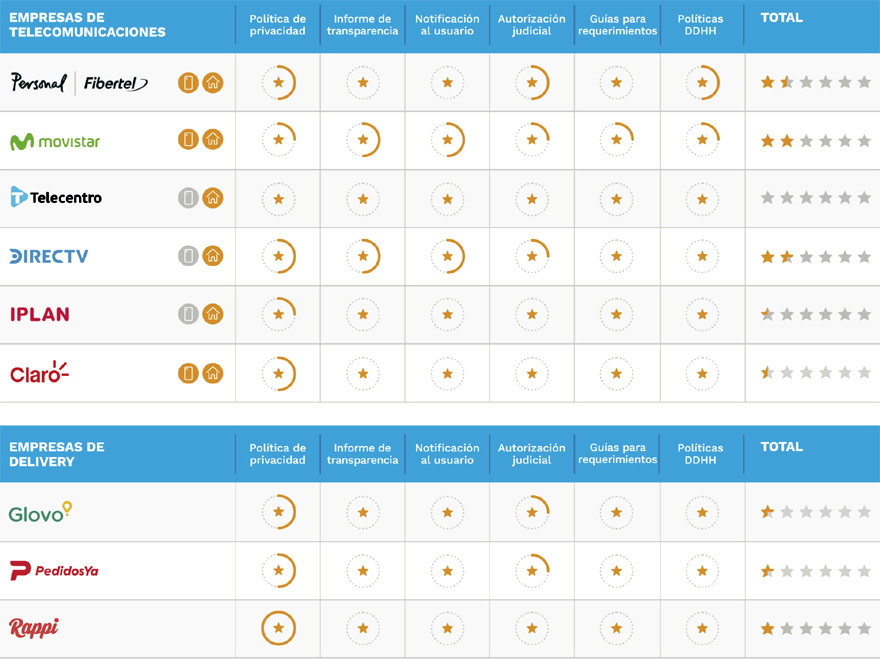880x660 pixels.
Task: Click Glovo's Autorización judicial star circle
Action: pyautogui.click(x=532, y=512)
